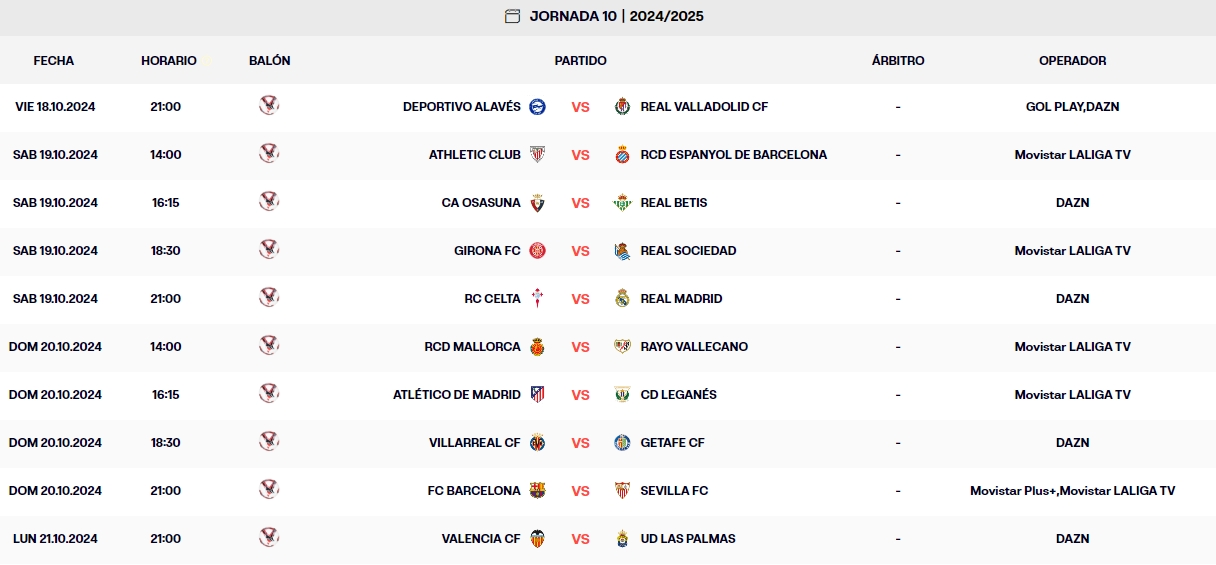Click the RC Celta team name

tap(493, 299)
